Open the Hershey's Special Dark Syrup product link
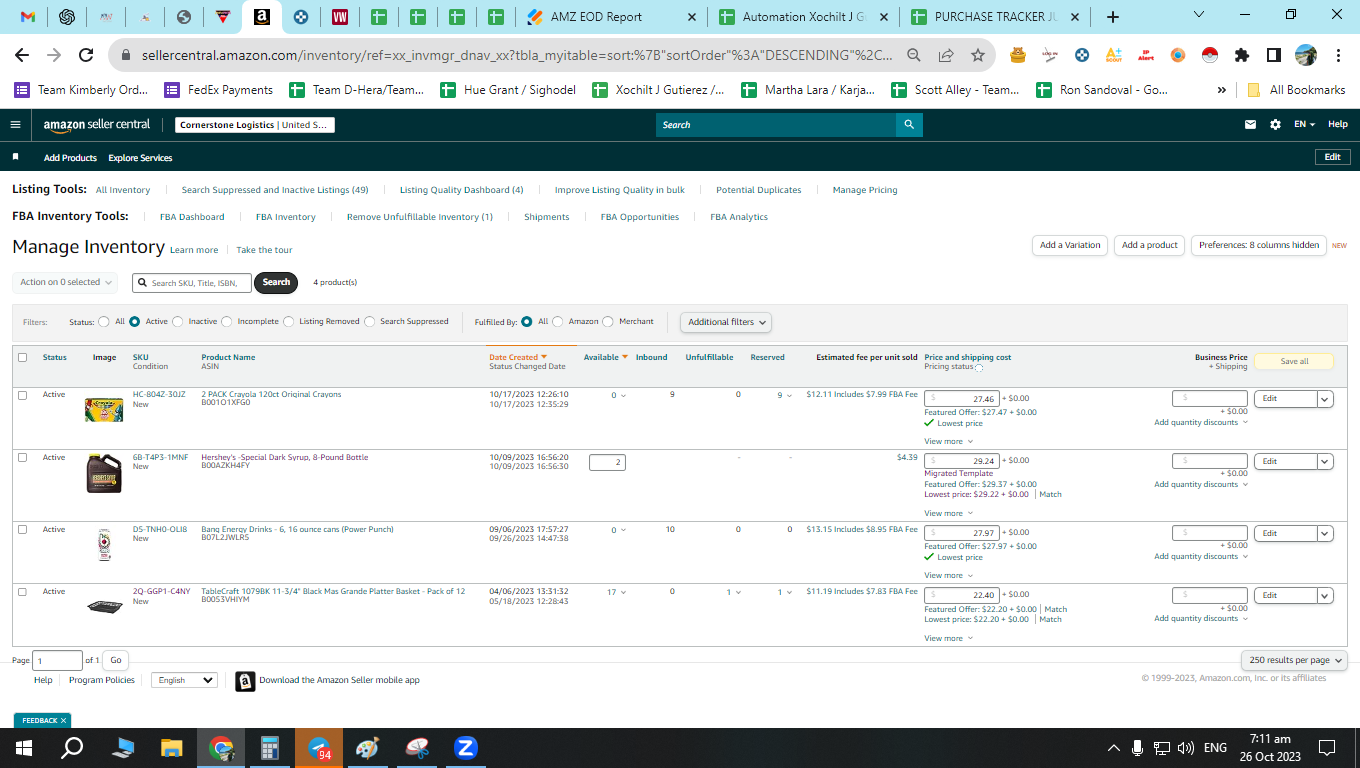This screenshot has height=768, width=1360. pos(285,457)
